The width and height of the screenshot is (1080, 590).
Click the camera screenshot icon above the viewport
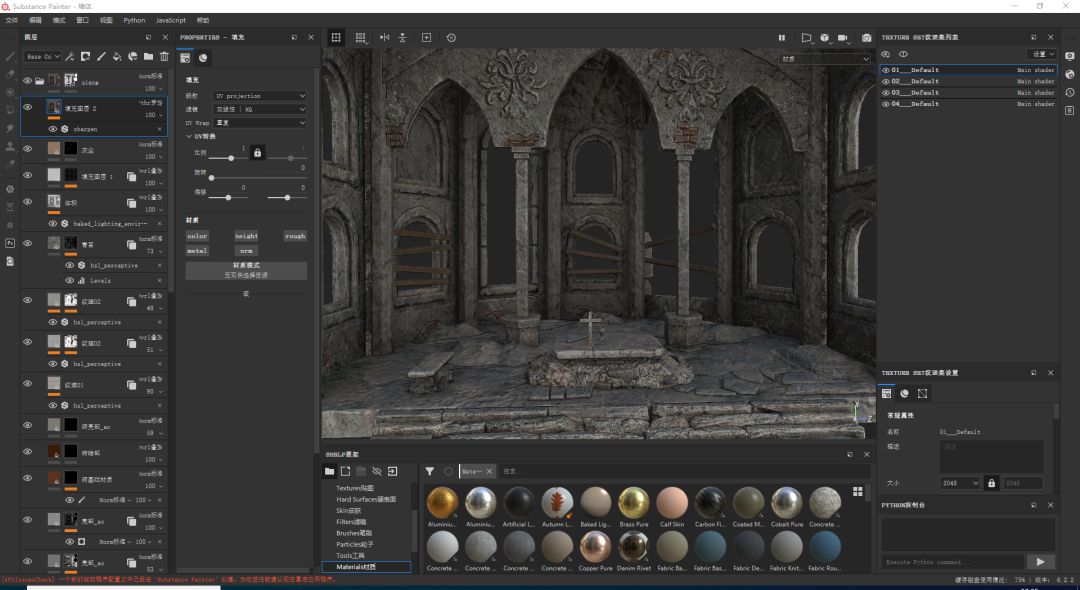[x=866, y=38]
